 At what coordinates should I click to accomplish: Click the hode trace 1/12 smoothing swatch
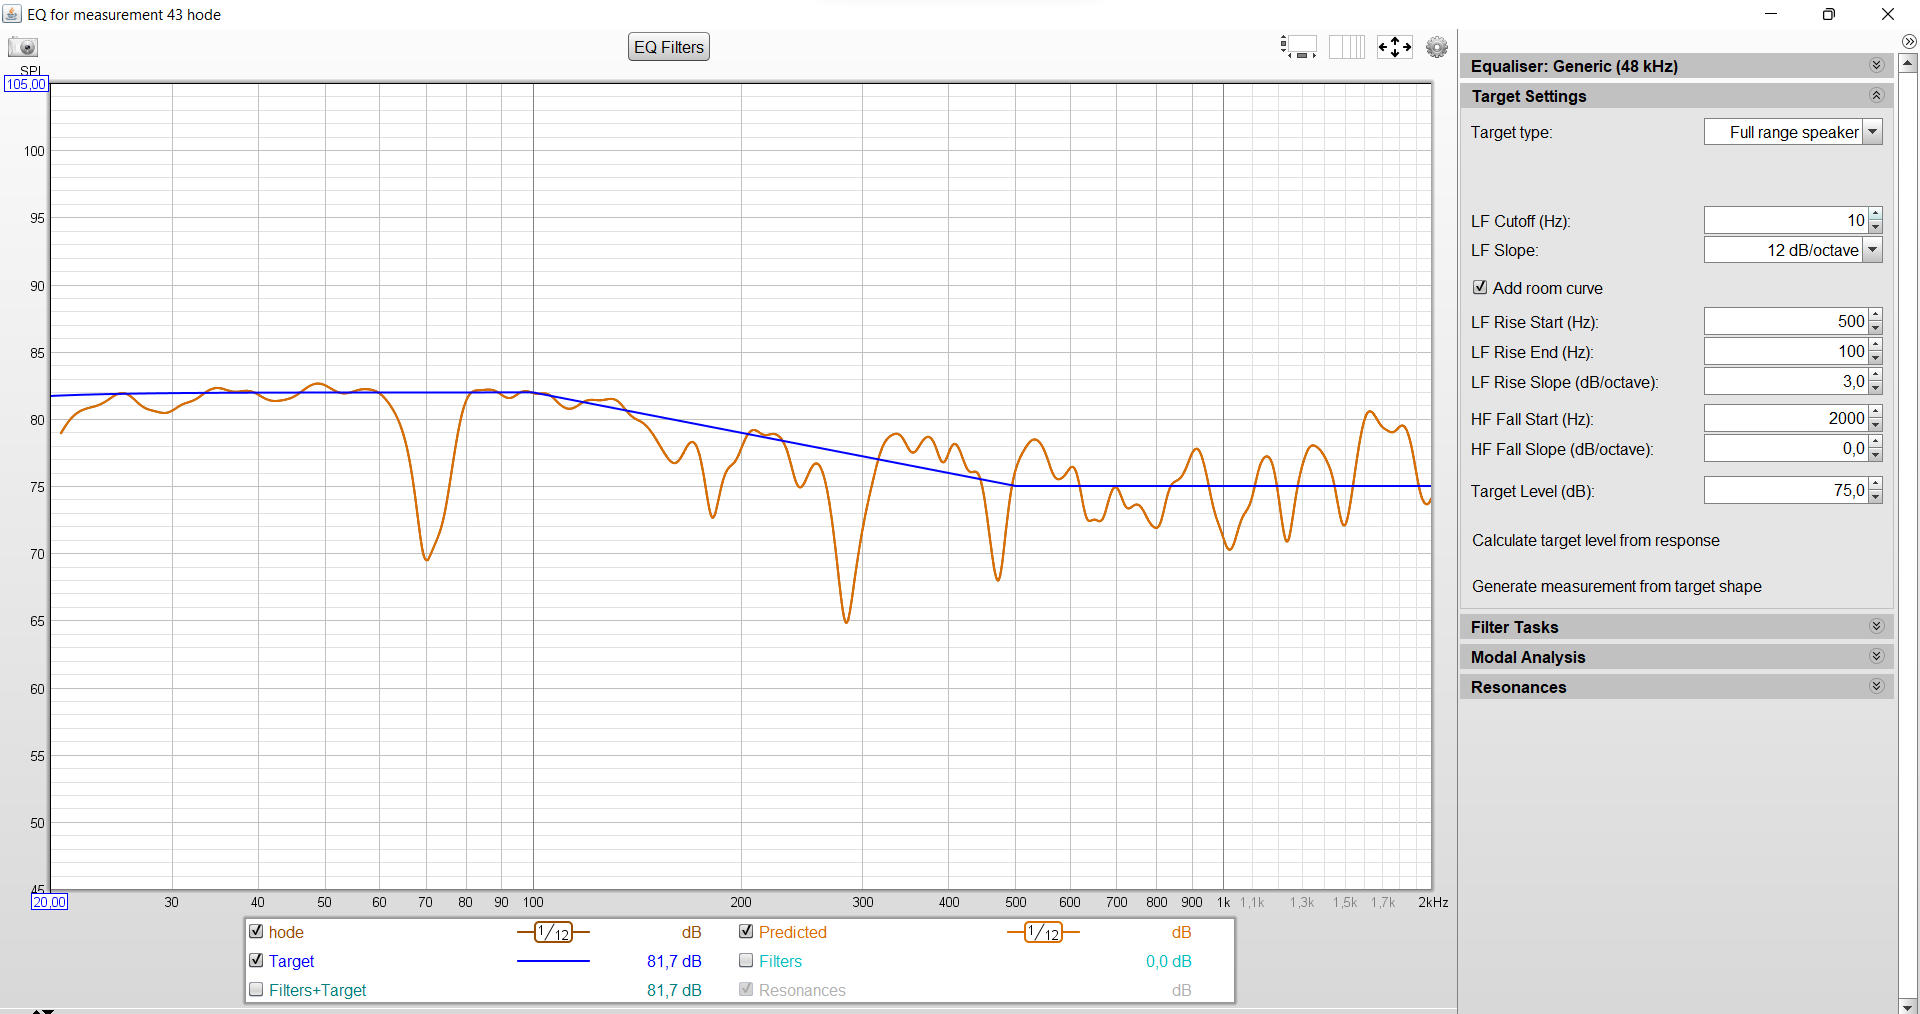[553, 932]
